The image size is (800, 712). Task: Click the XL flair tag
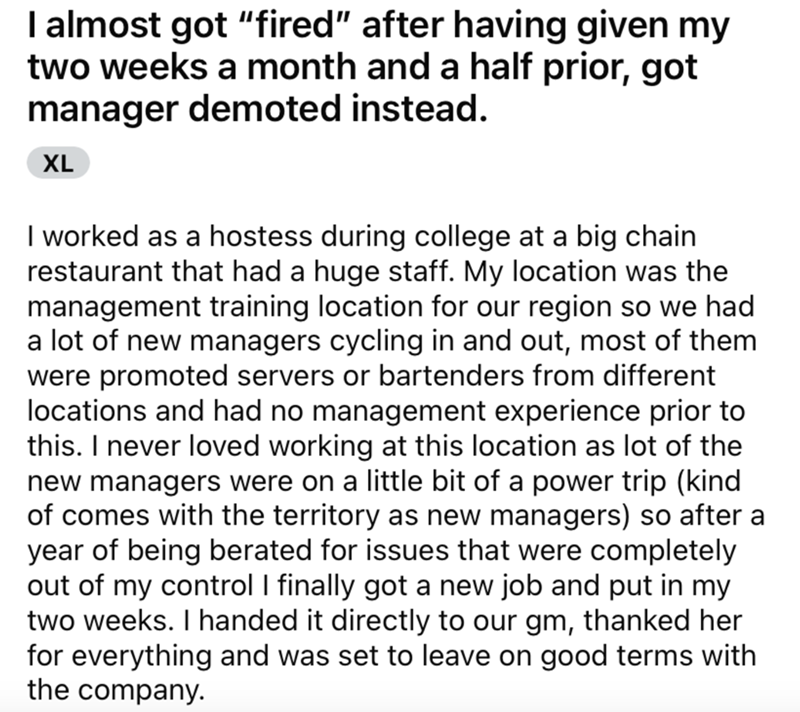(x=58, y=163)
